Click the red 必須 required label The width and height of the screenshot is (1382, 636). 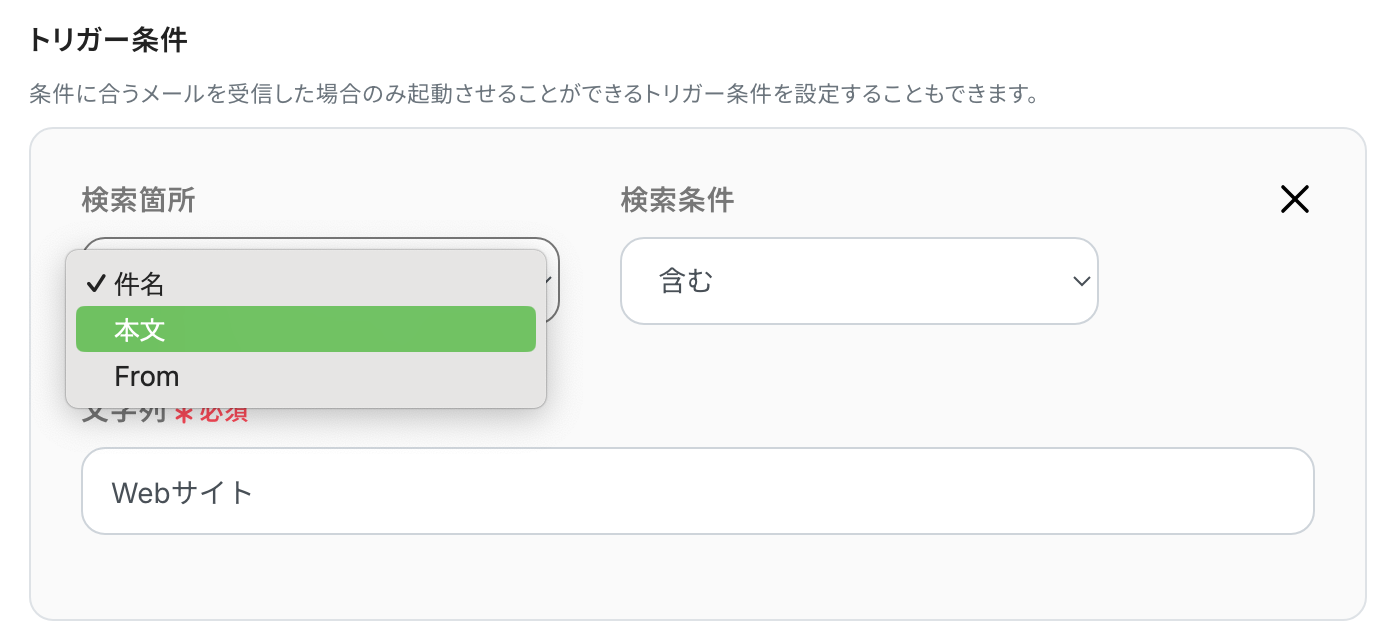224,415
